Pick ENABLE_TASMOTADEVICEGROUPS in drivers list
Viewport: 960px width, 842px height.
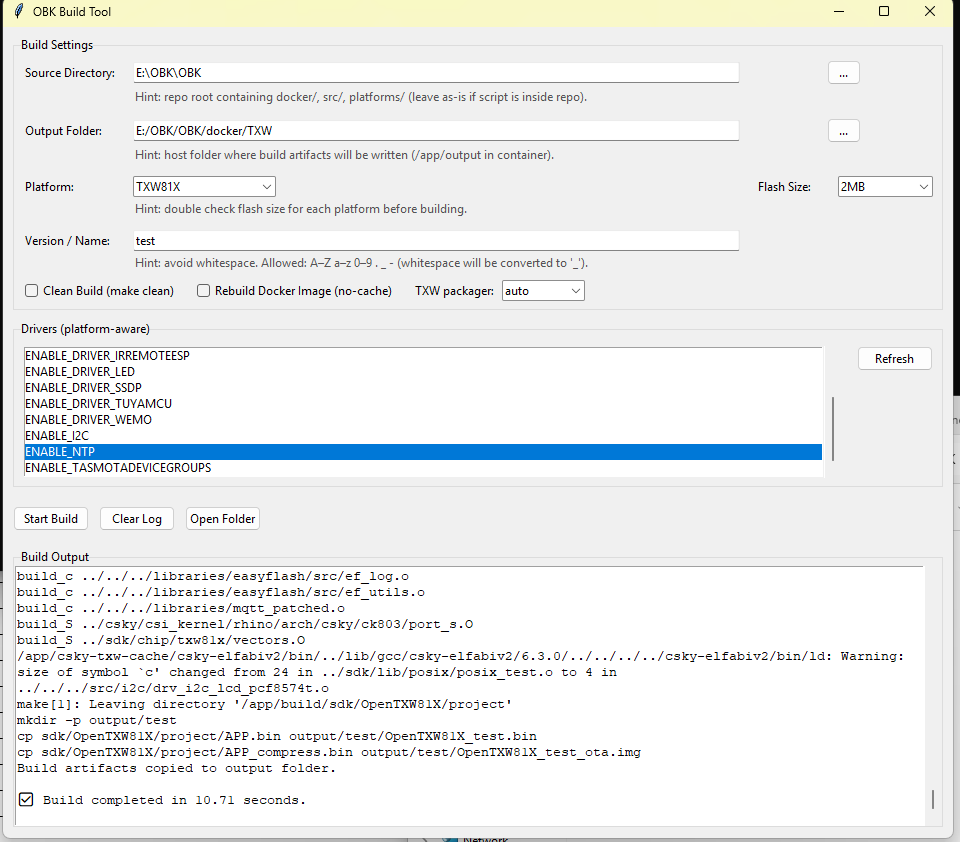[117, 468]
